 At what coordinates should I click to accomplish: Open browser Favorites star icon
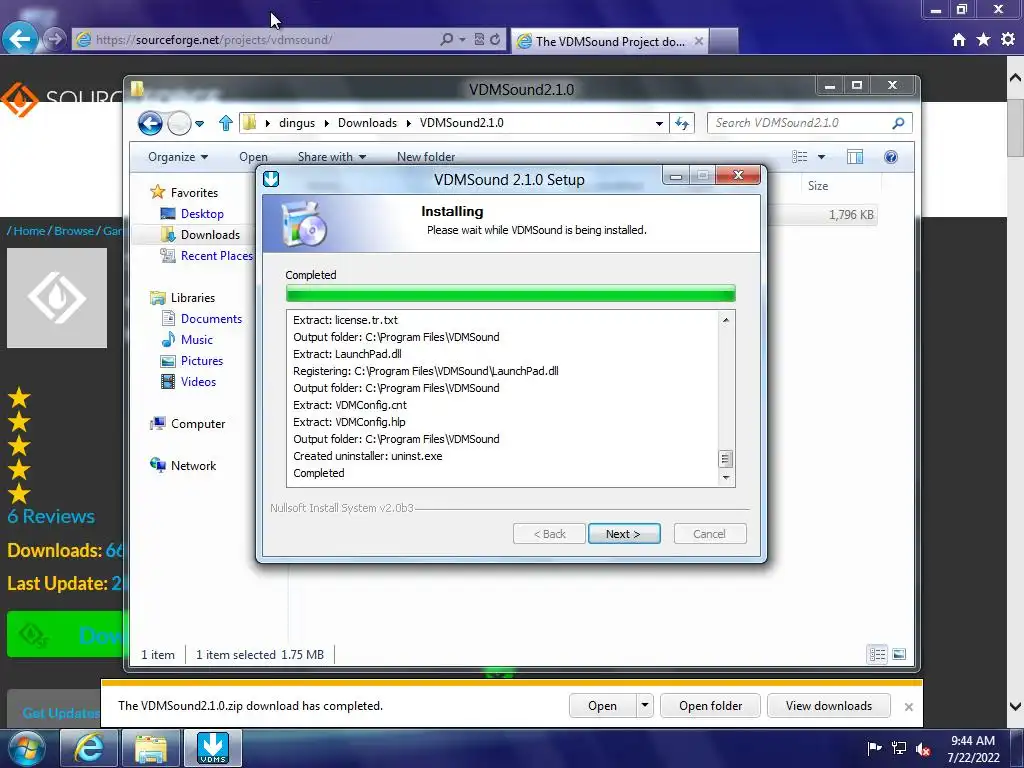[x=983, y=40]
